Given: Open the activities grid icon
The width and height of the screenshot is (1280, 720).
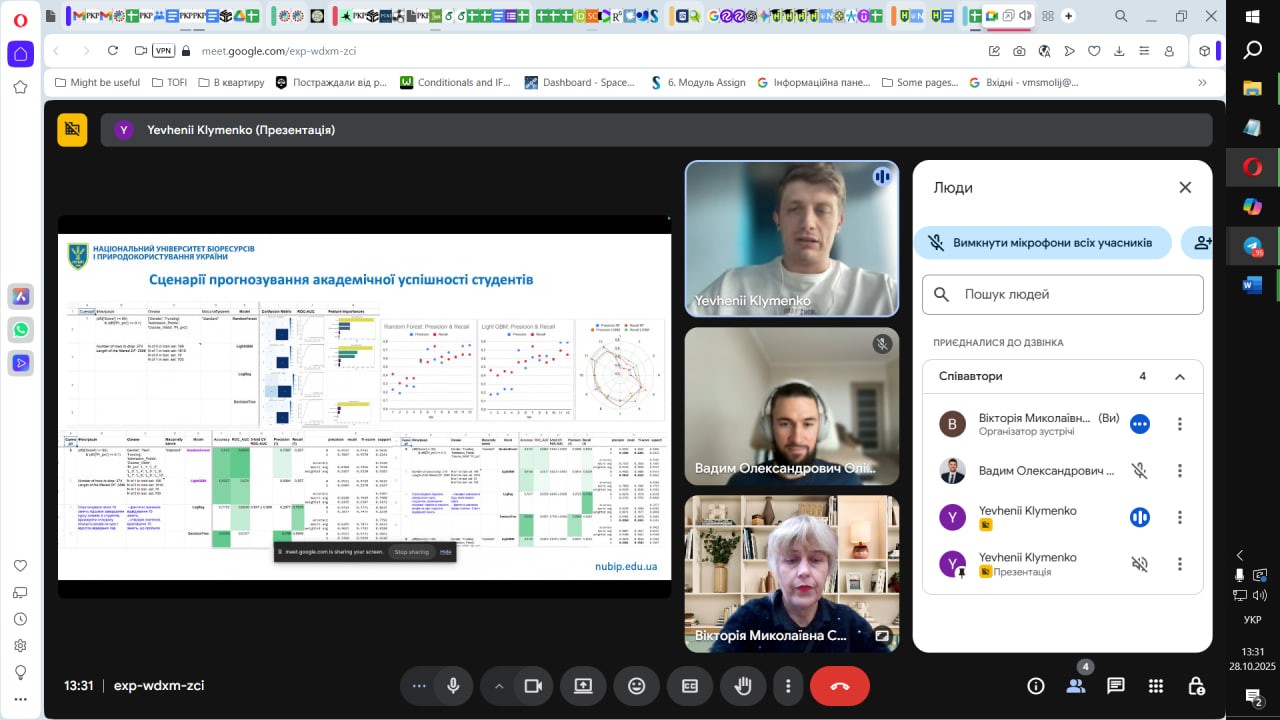Looking at the screenshot, I should [x=1156, y=686].
